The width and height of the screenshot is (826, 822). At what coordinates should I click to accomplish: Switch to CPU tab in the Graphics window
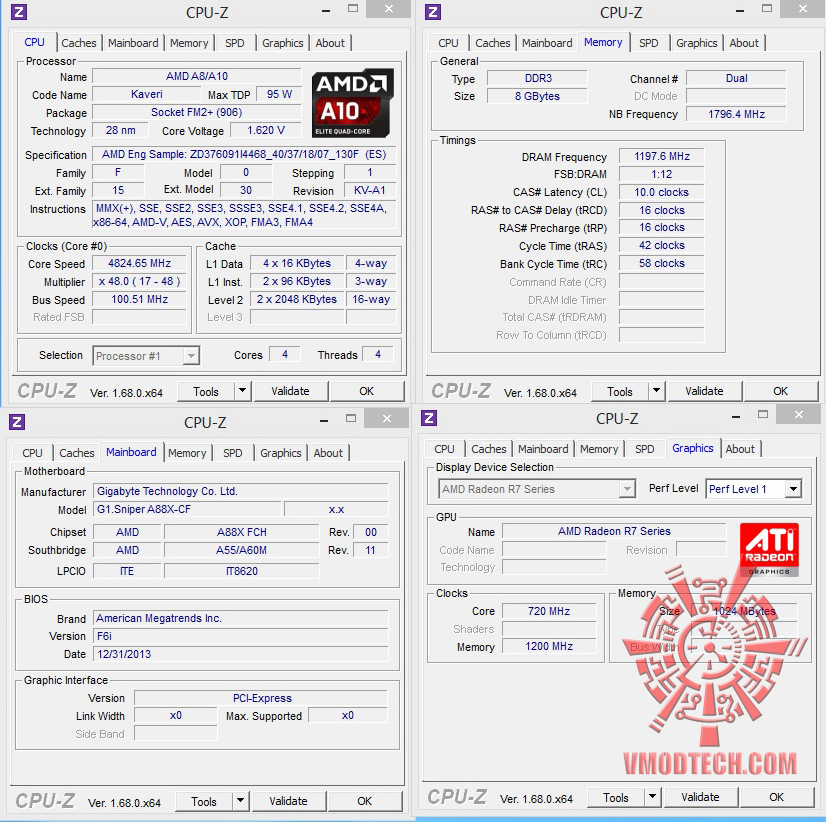pos(444,448)
